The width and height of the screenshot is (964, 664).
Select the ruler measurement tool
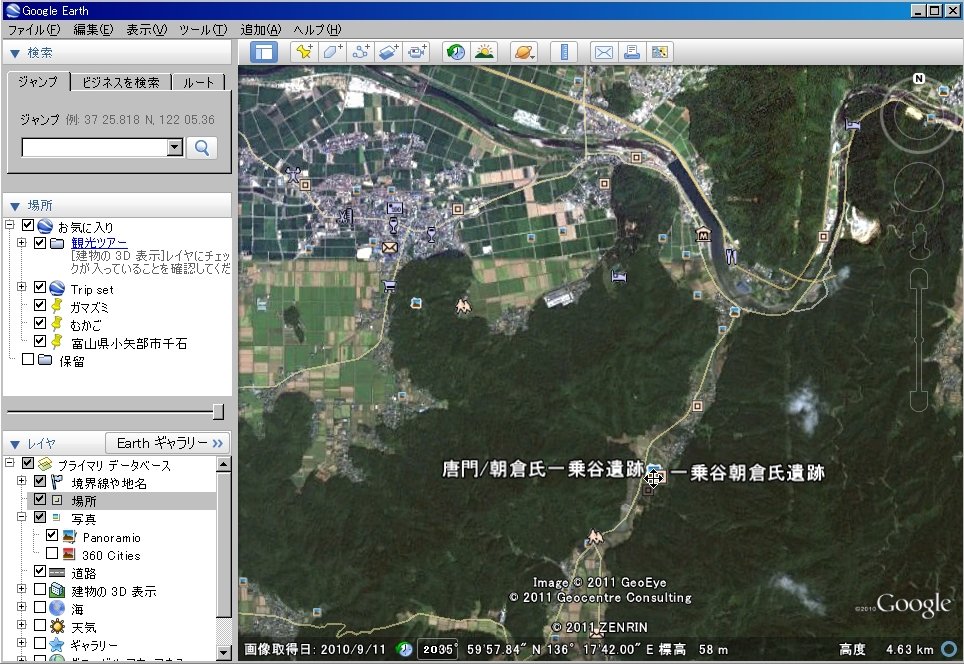(x=564, y=52)
